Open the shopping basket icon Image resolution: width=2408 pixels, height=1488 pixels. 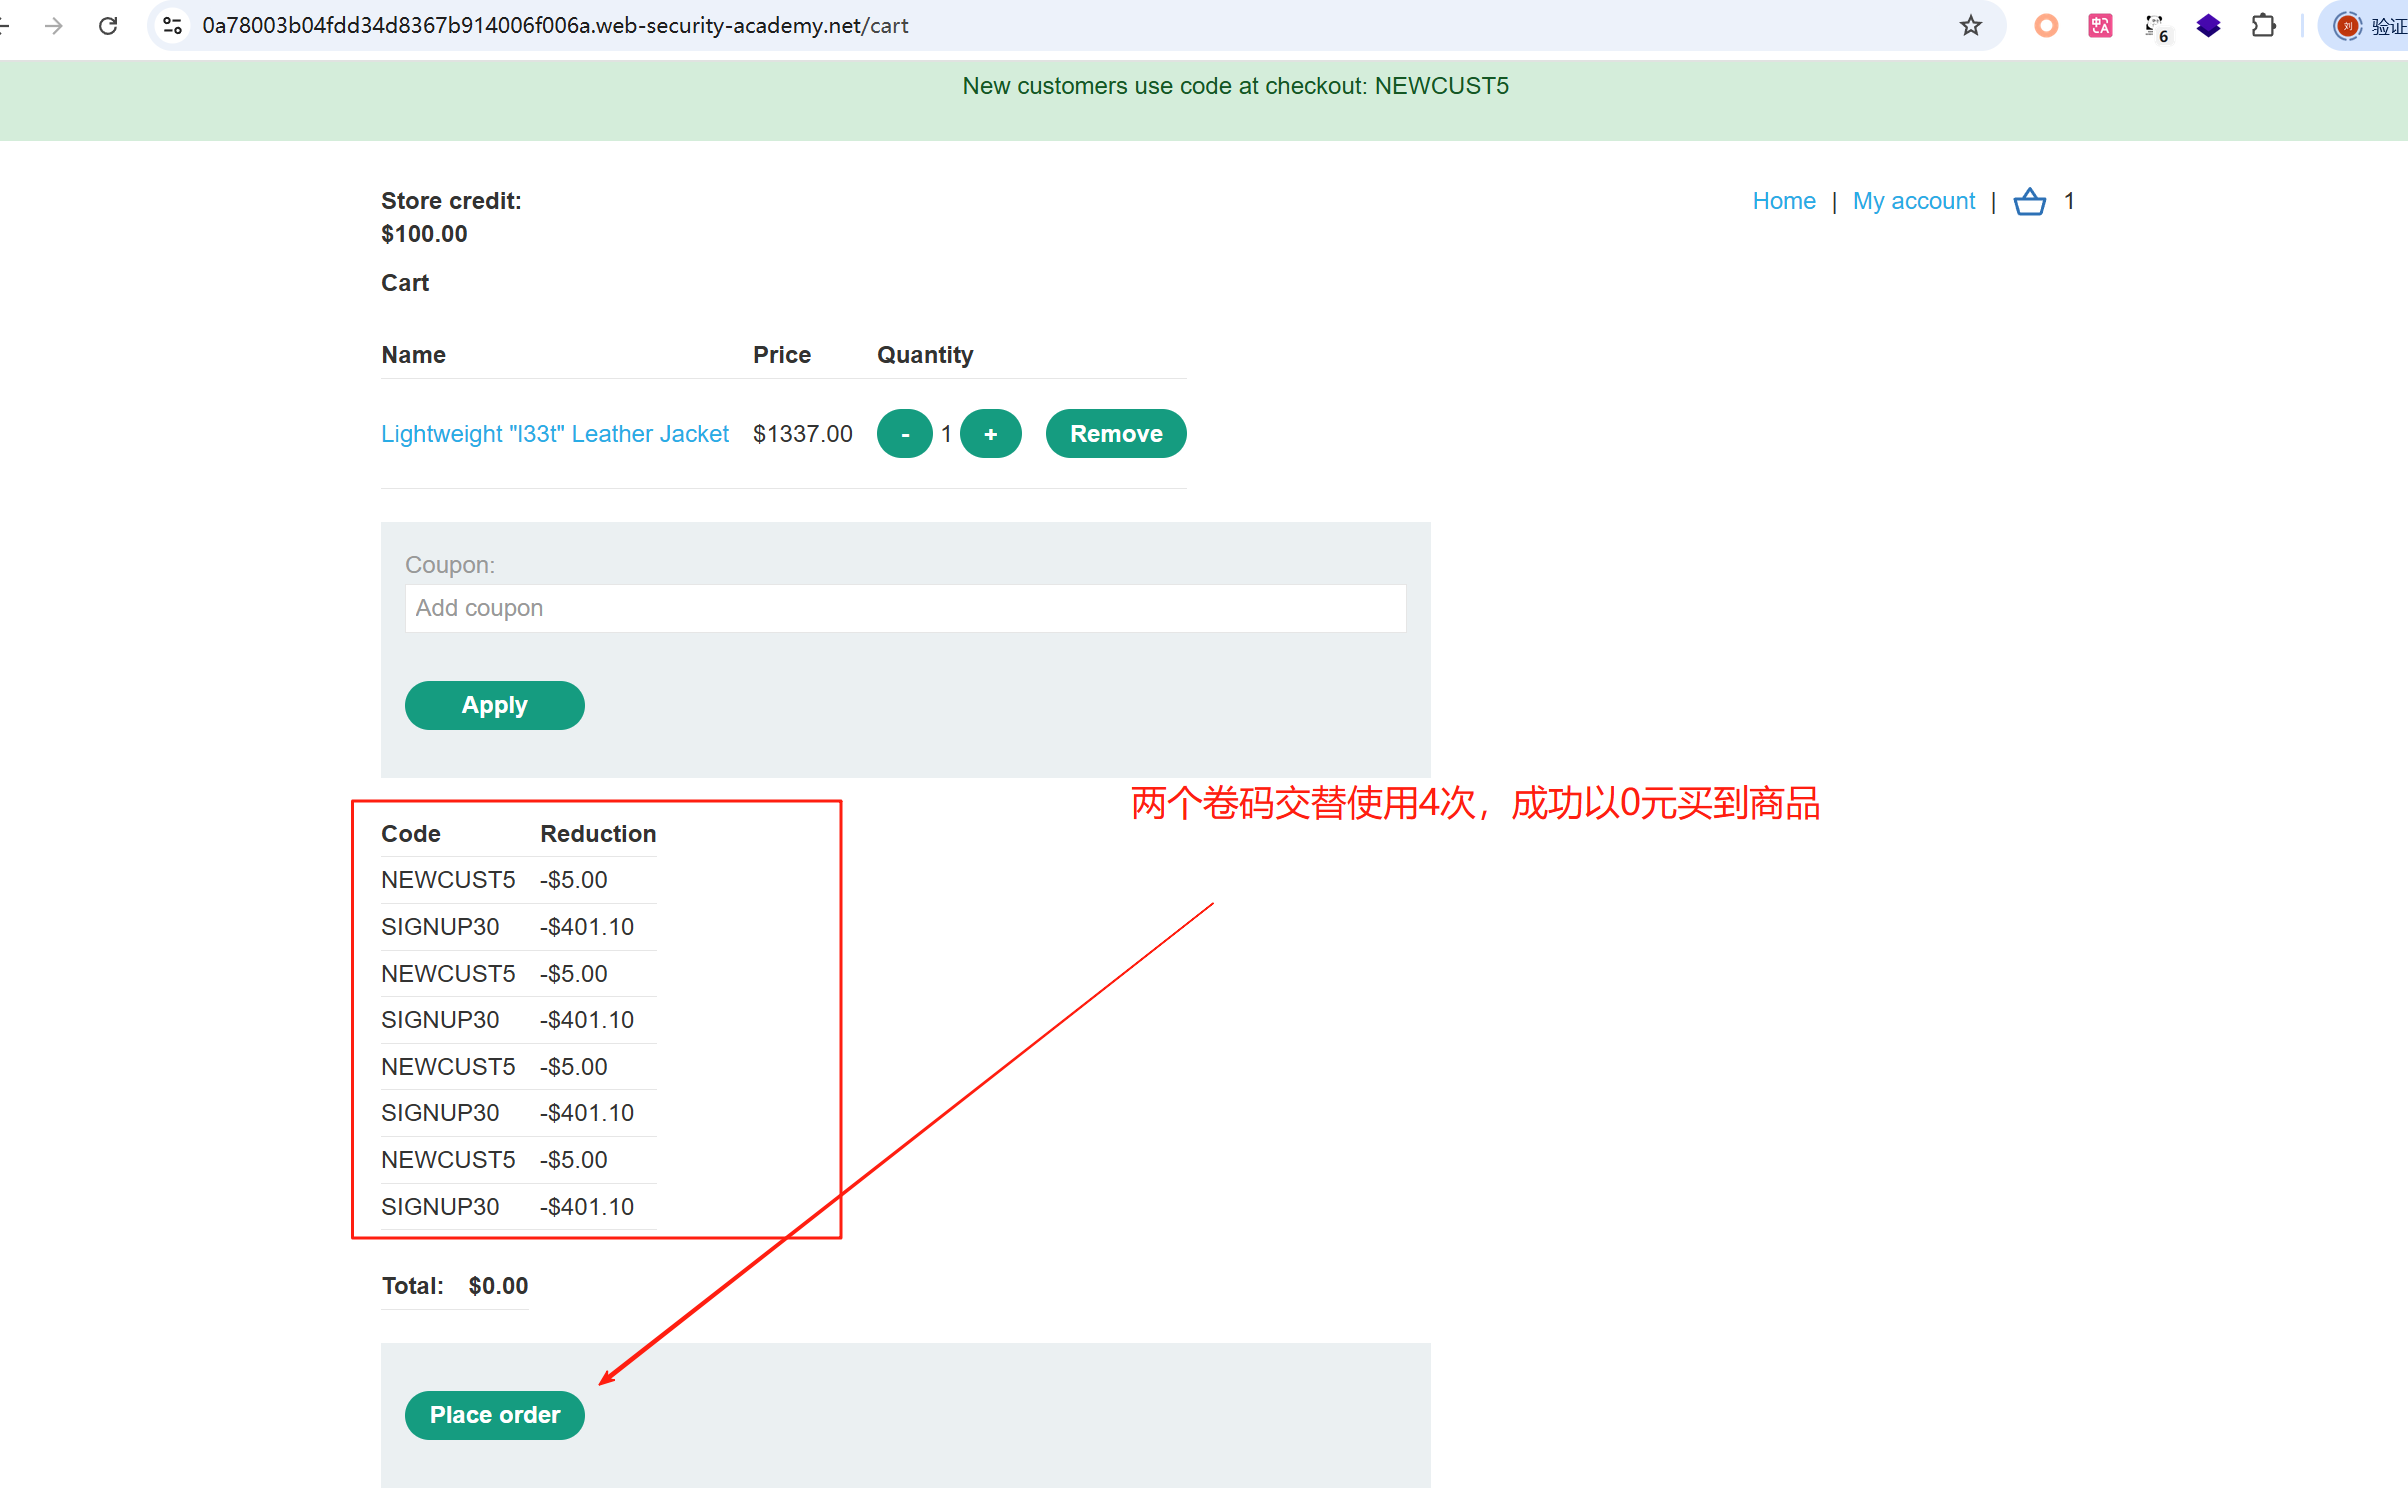(x=2029, y=202)
